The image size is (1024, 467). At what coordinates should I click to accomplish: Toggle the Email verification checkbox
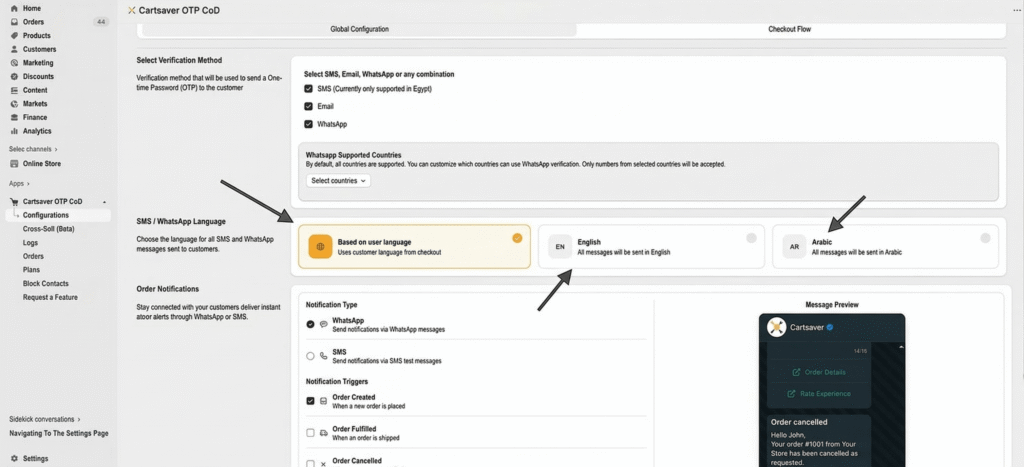(309, 106)
